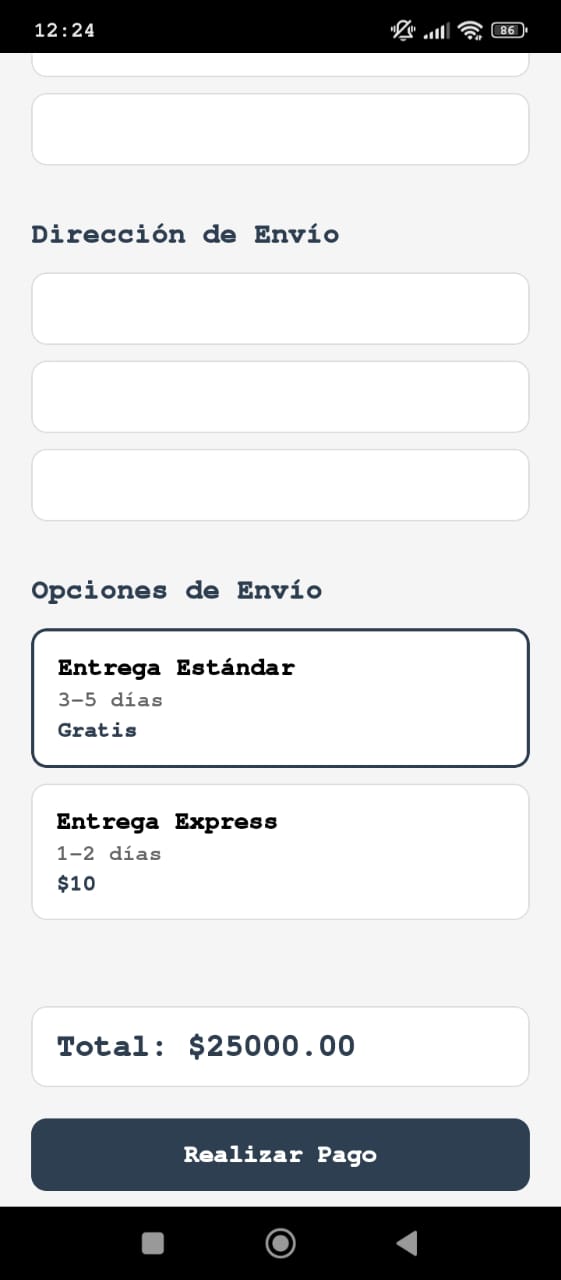This screenshot has width=561, height=1280.
Task: Focus second field under Dirección de Envío
Action: (x=280, y=397)
